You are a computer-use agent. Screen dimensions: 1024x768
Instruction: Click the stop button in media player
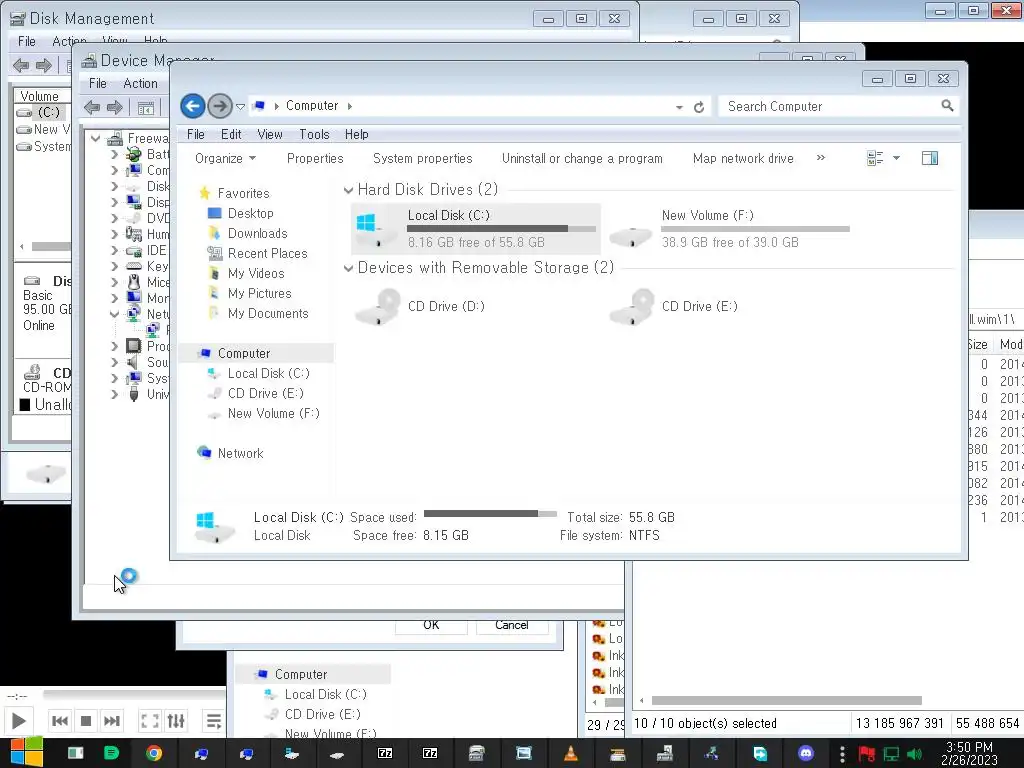pyautogui.click(x=86, y=721)
